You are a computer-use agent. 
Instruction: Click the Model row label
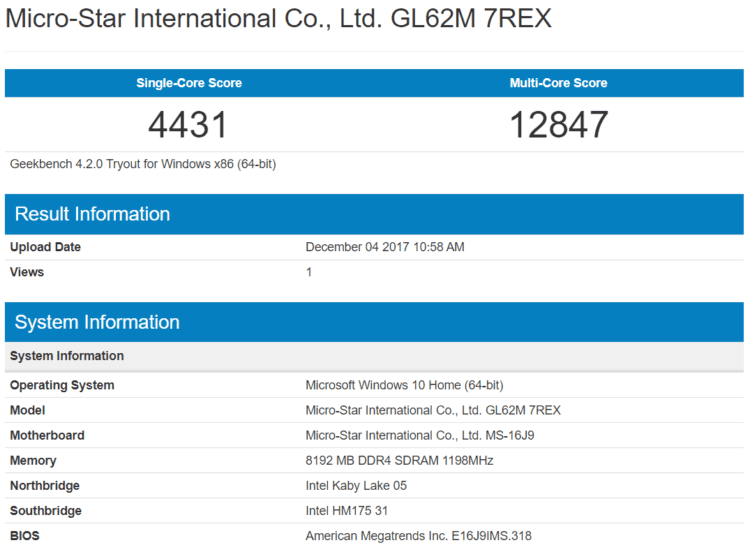[x=27, y=410]
